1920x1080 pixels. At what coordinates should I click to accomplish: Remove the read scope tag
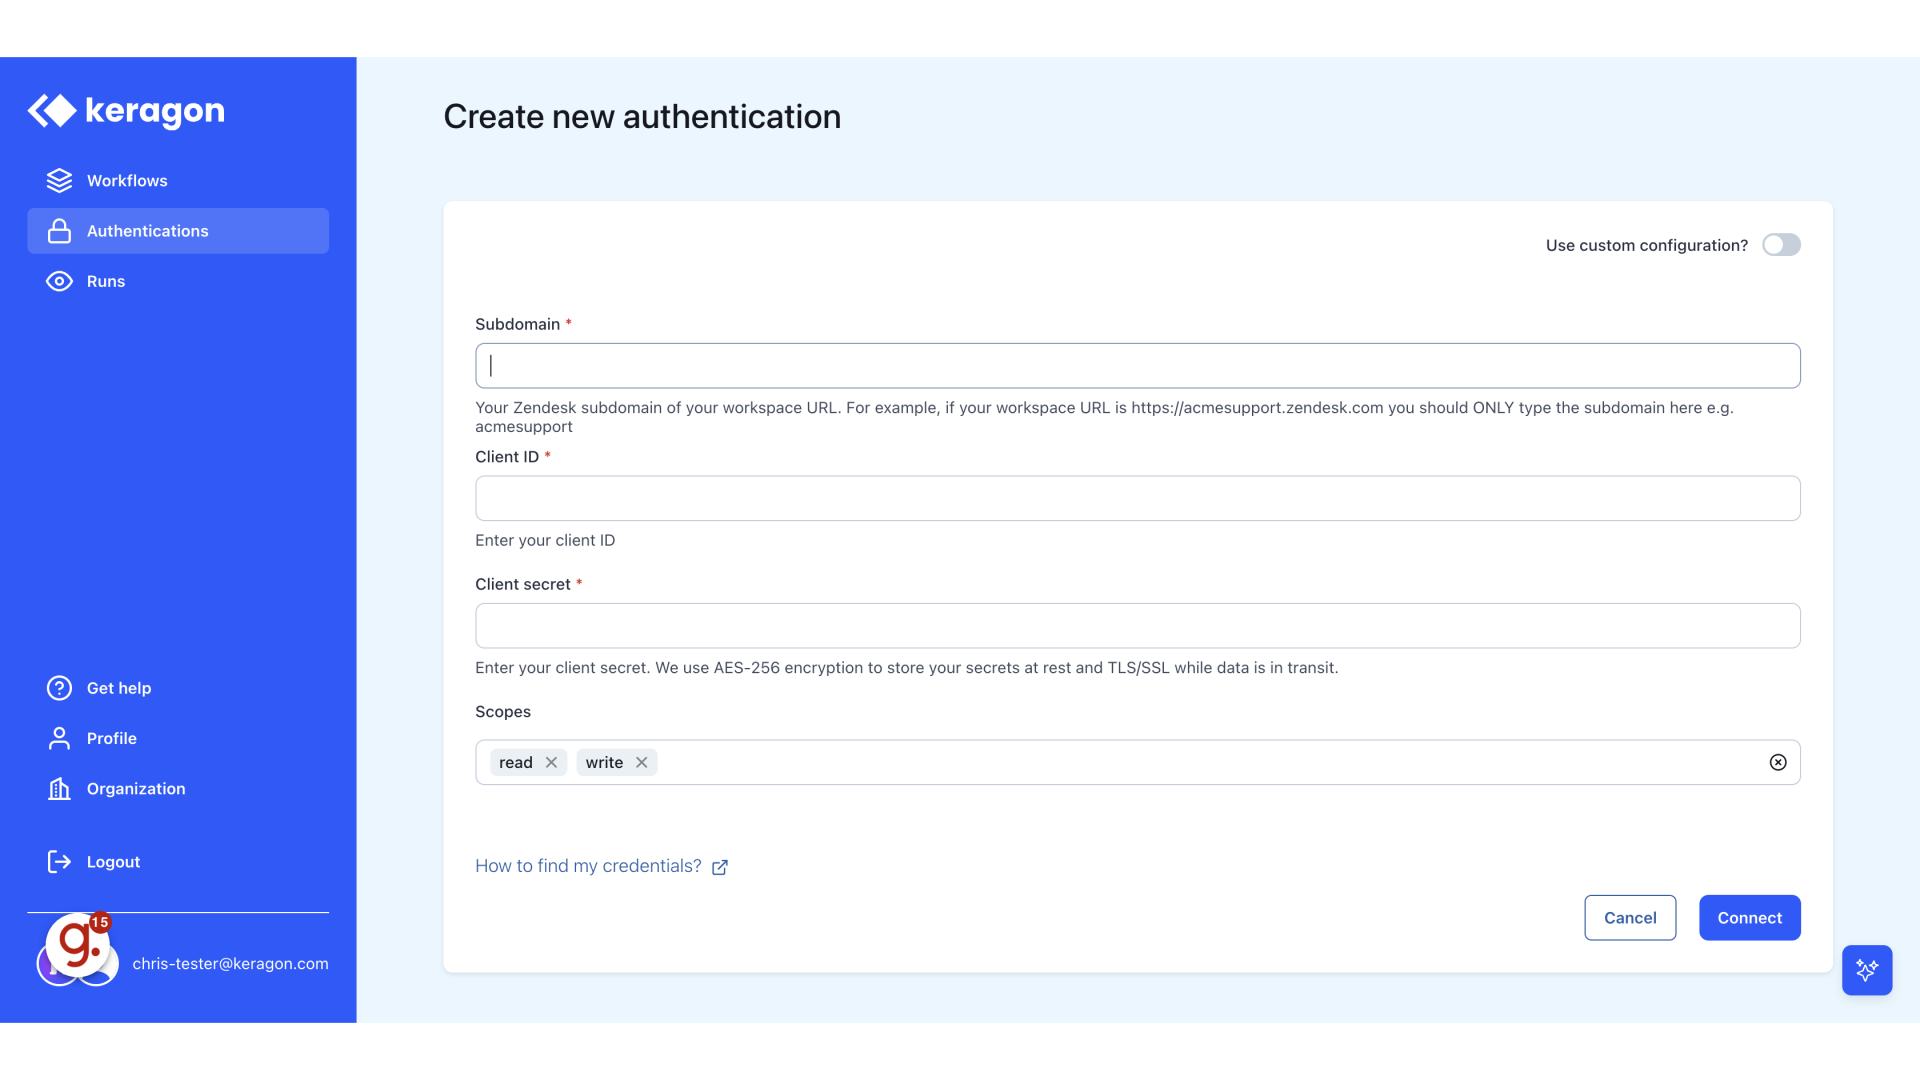click(551, 762)
